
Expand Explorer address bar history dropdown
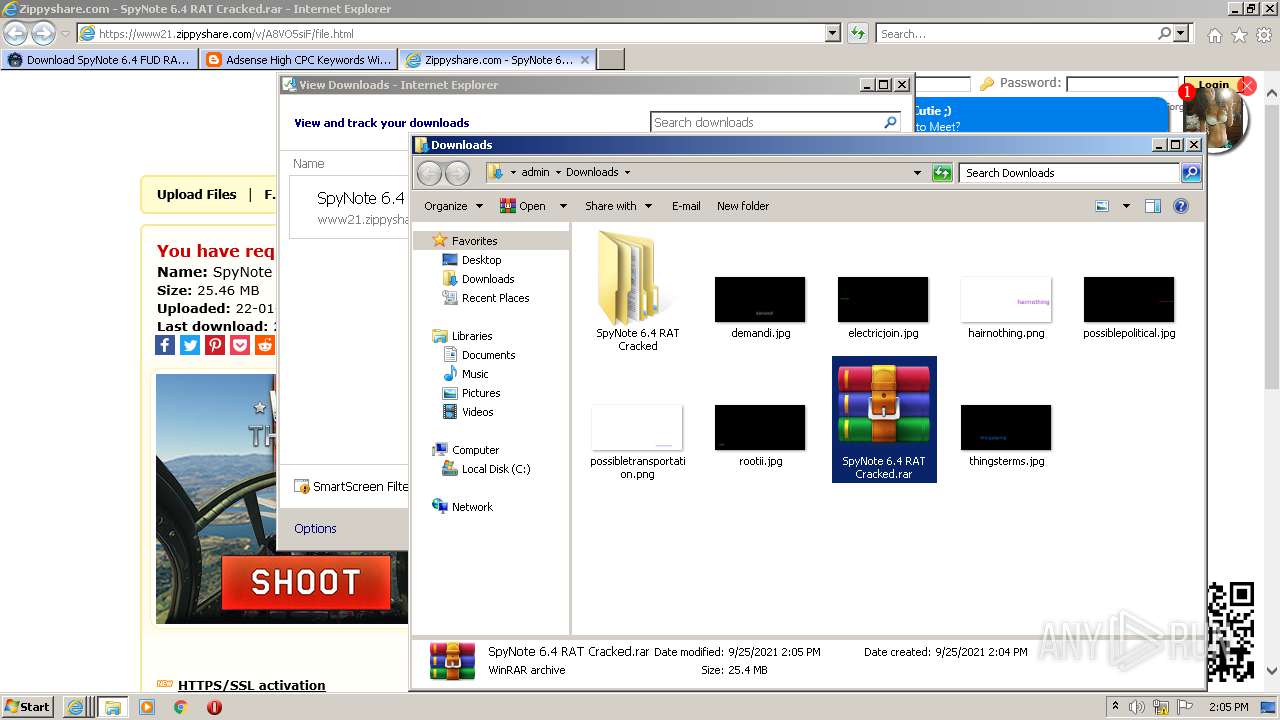917,173
